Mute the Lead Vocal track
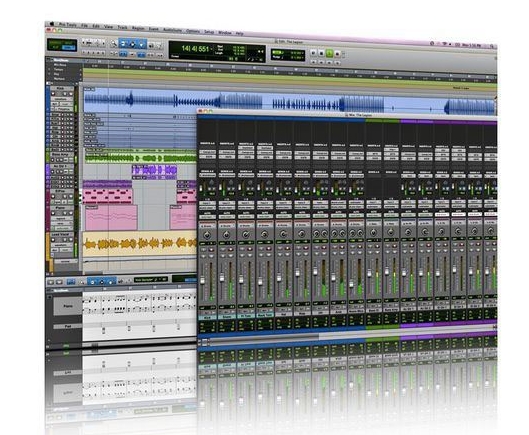Viewport: 529px width, 435px height. pyautogui.click(x=71, y=240)
